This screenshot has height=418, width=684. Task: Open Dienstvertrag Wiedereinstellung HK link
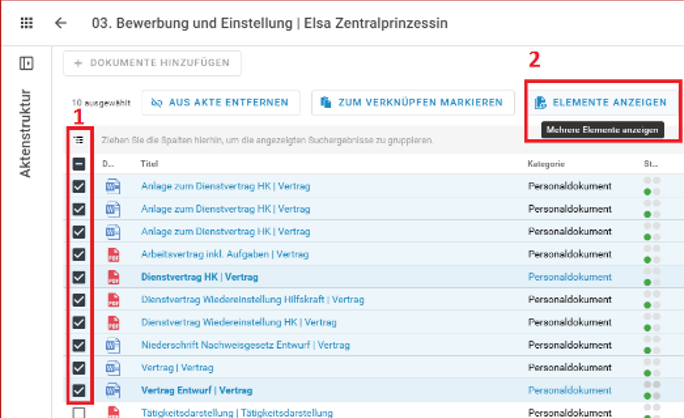click(x=239, y=322)
